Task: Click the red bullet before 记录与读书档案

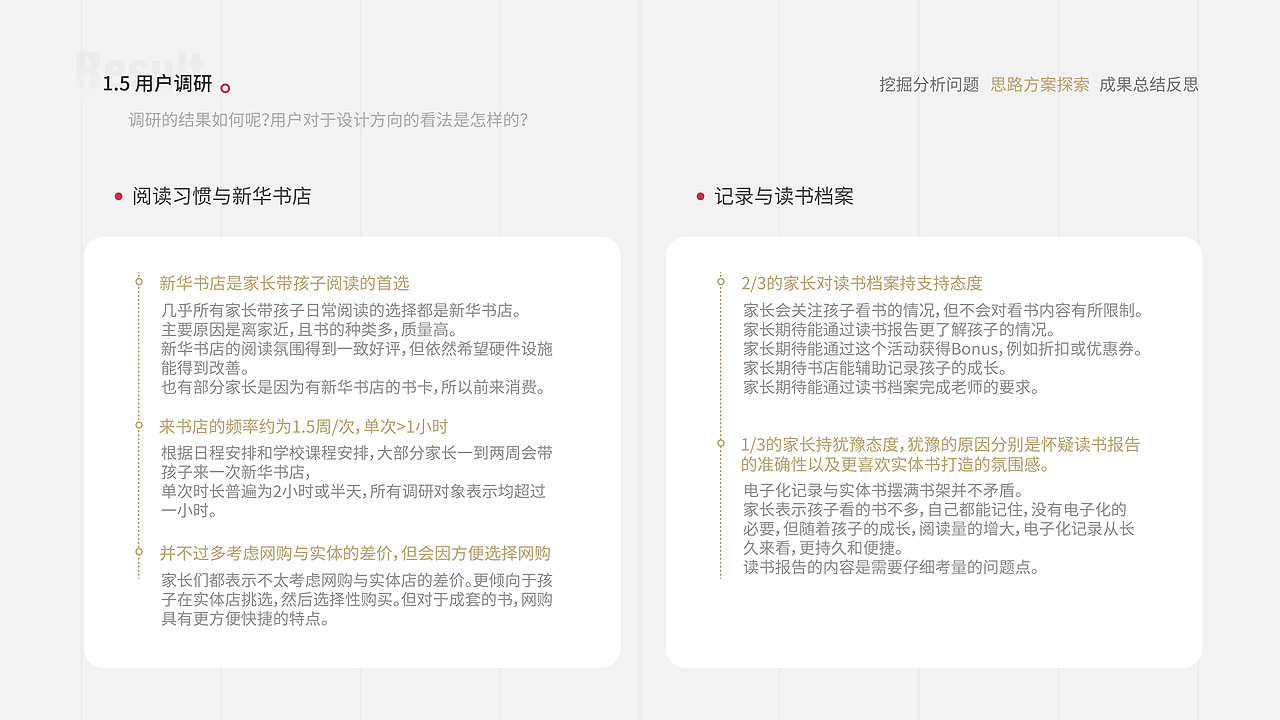Action: (700, 196)
